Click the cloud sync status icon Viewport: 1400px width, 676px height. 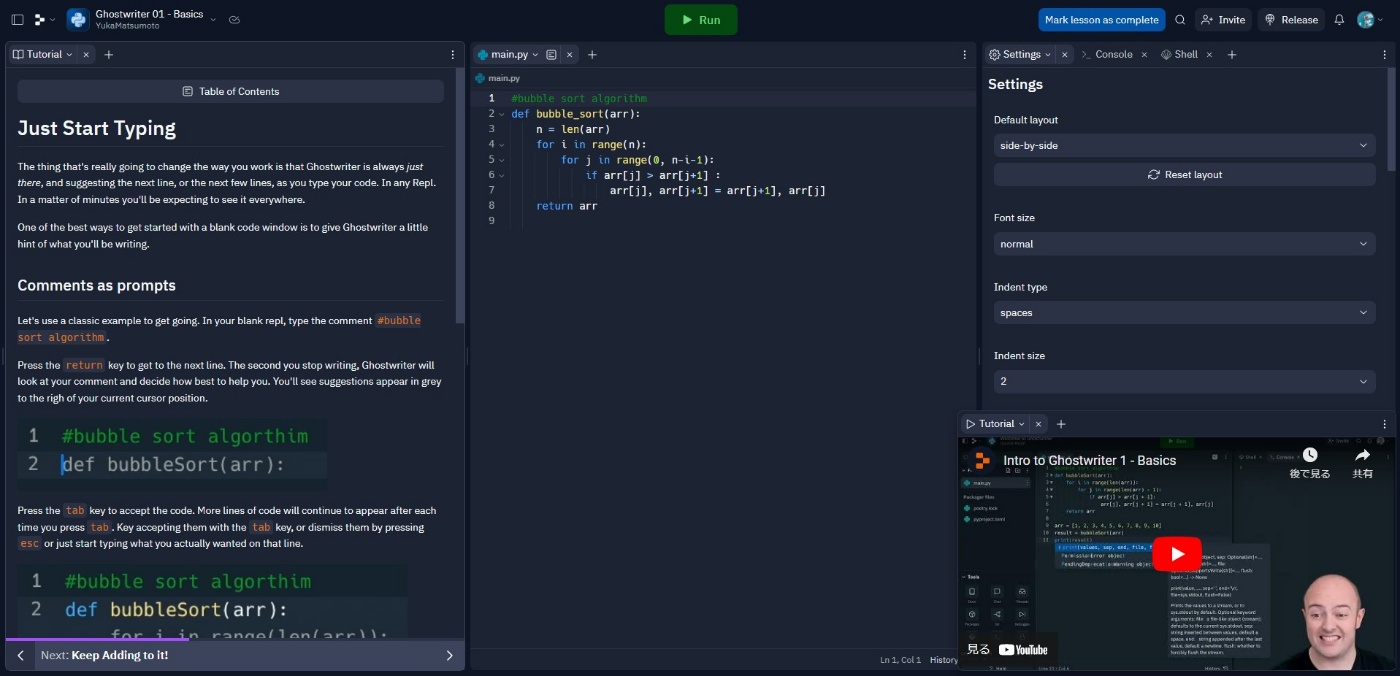tap(234, 19)
